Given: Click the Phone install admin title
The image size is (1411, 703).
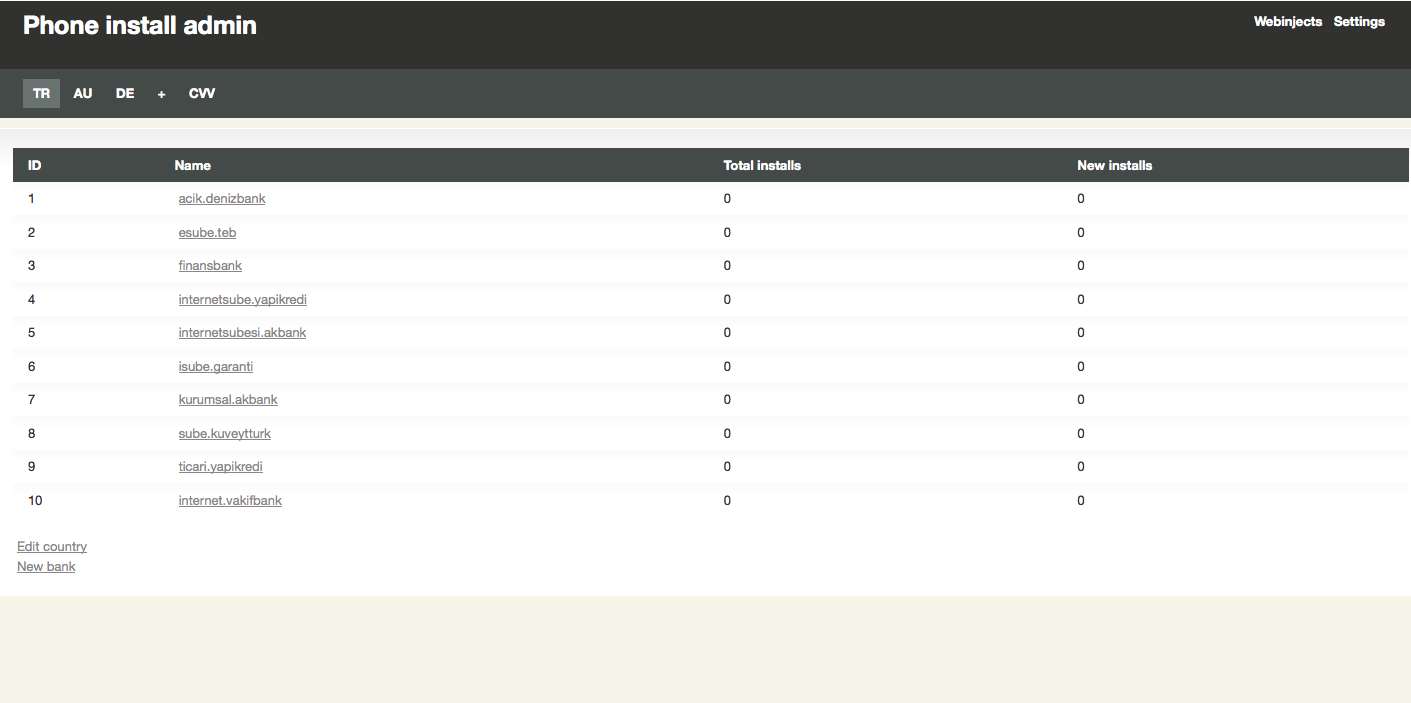Looking at the screenshot, I should coord(140,26).
